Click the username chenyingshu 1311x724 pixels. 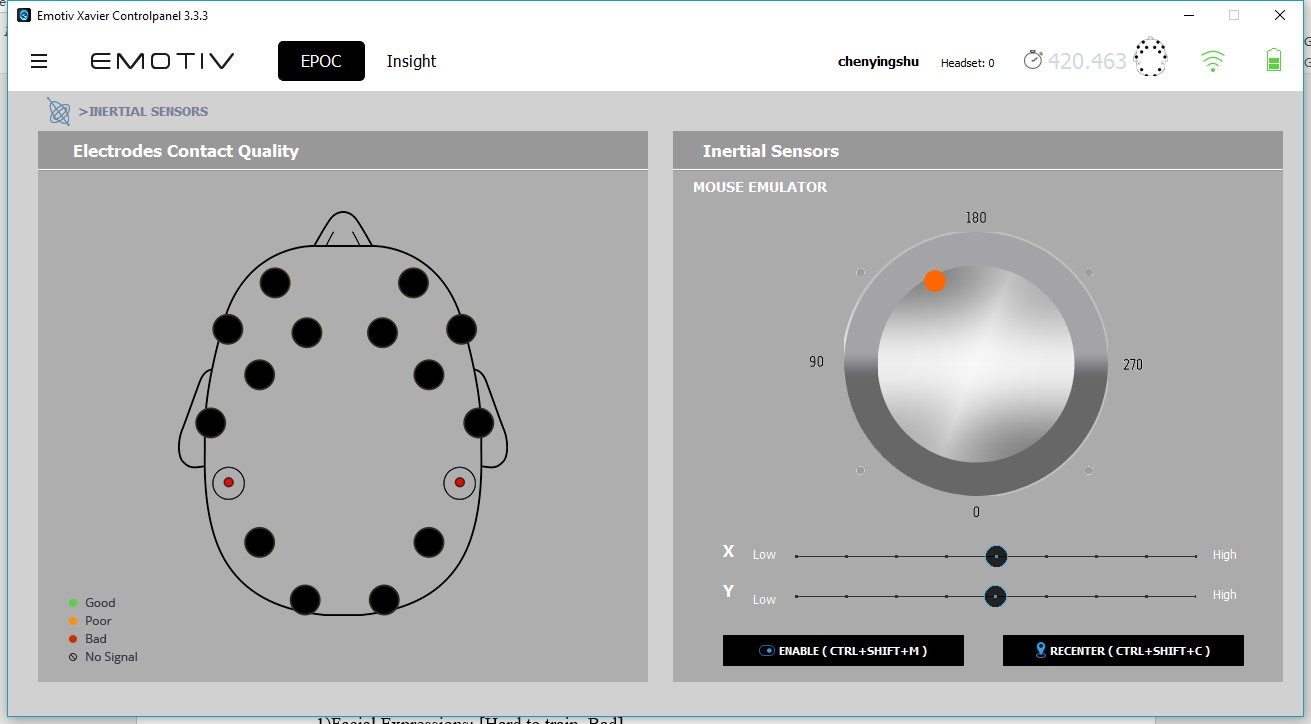pos(878,62)
